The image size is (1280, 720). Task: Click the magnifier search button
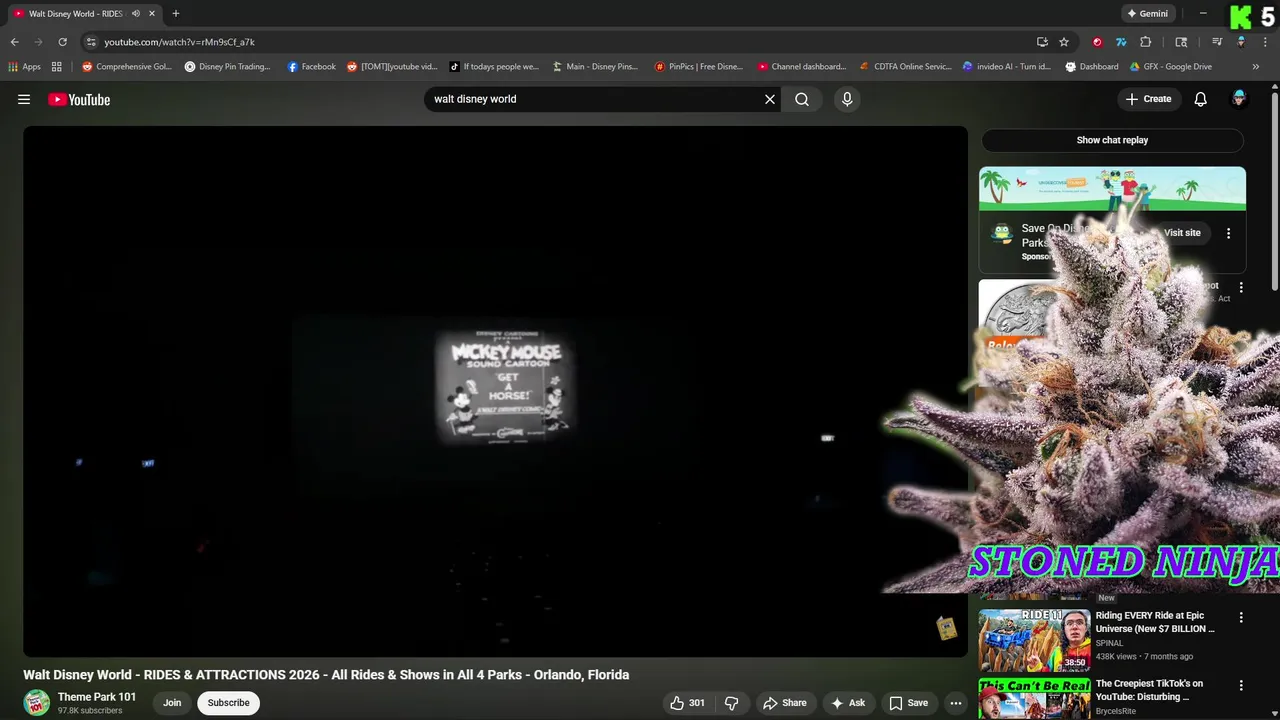pyautogui.click(x=802, y=99)
